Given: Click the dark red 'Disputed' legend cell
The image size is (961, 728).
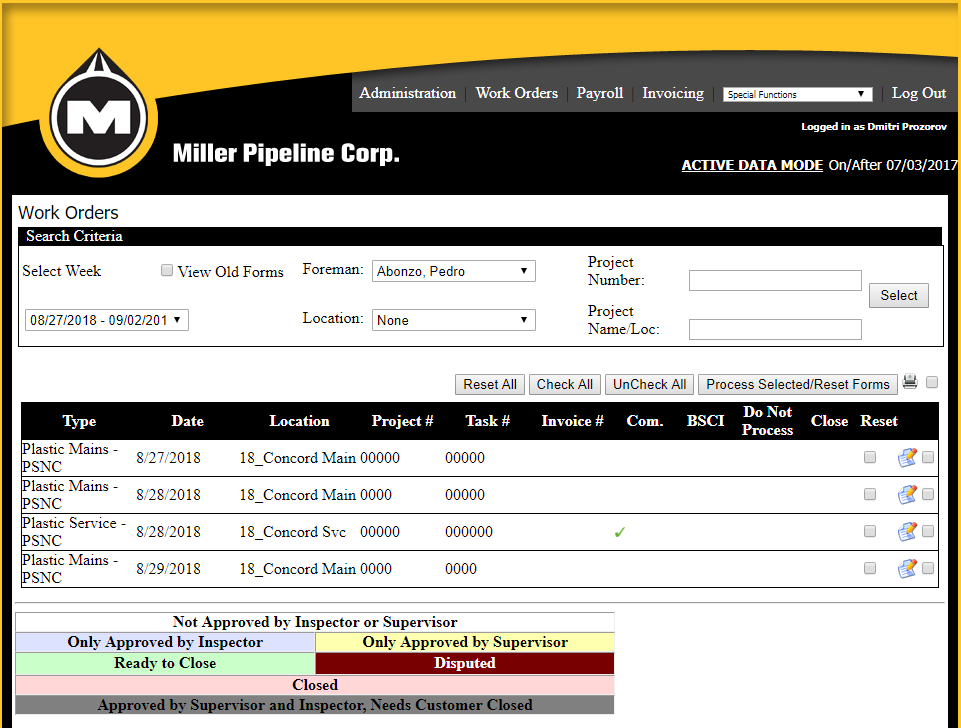Looking at the screenshot, I should coord(465,664).
